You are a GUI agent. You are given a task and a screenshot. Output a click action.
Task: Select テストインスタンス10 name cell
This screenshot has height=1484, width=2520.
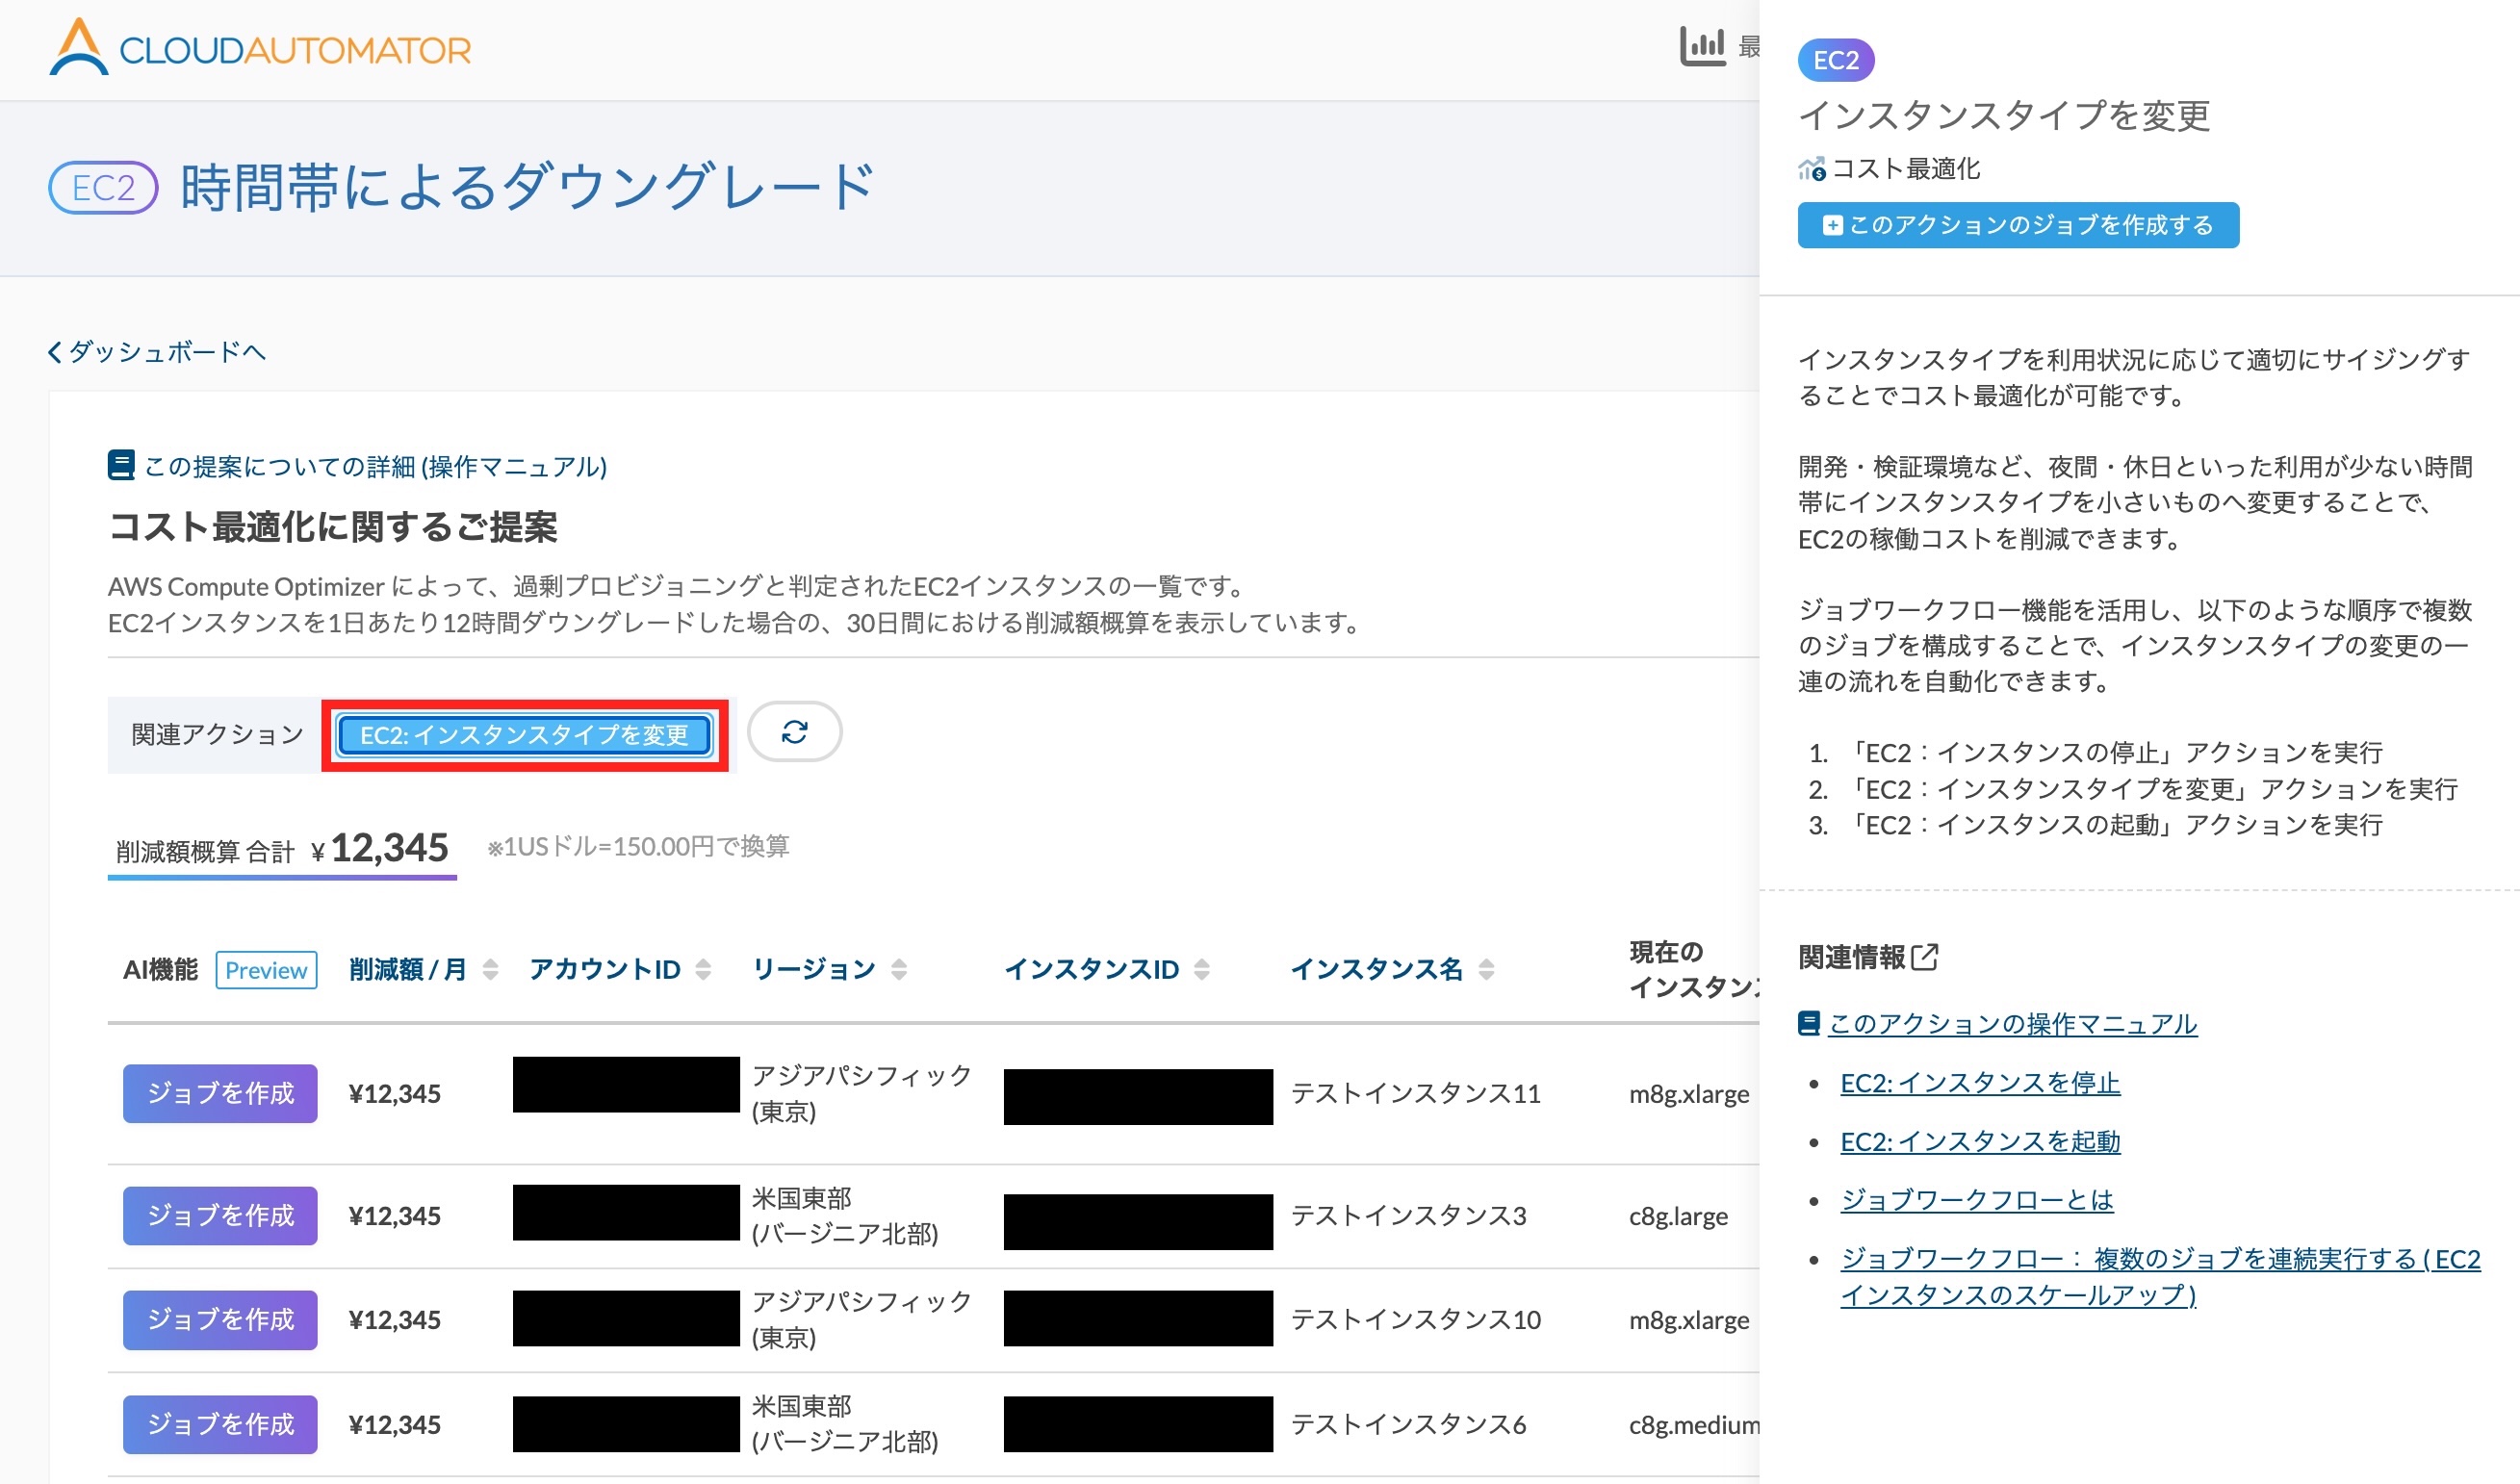tap(1416, 1320)
